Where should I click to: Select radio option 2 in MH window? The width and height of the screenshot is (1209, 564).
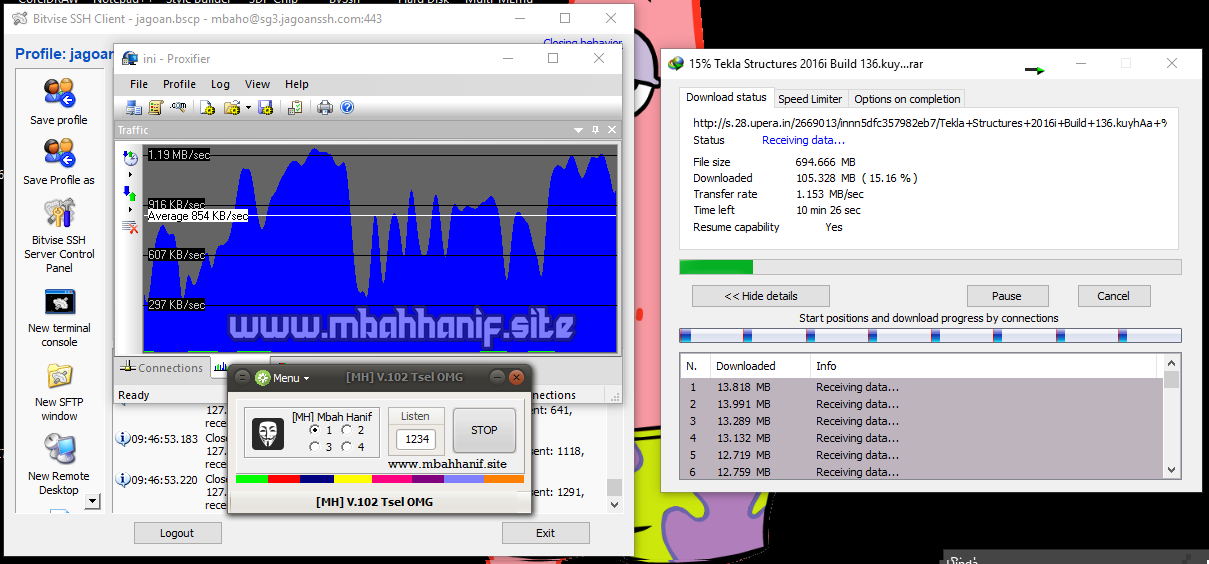coord(347,430)
